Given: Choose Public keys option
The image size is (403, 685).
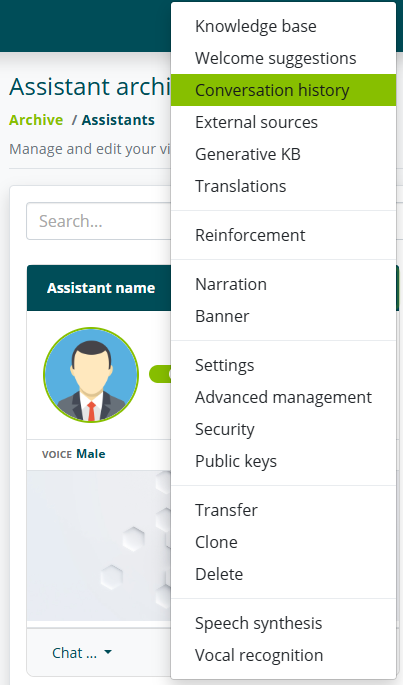Looking at the screenshot, I should tap(283, 461).
